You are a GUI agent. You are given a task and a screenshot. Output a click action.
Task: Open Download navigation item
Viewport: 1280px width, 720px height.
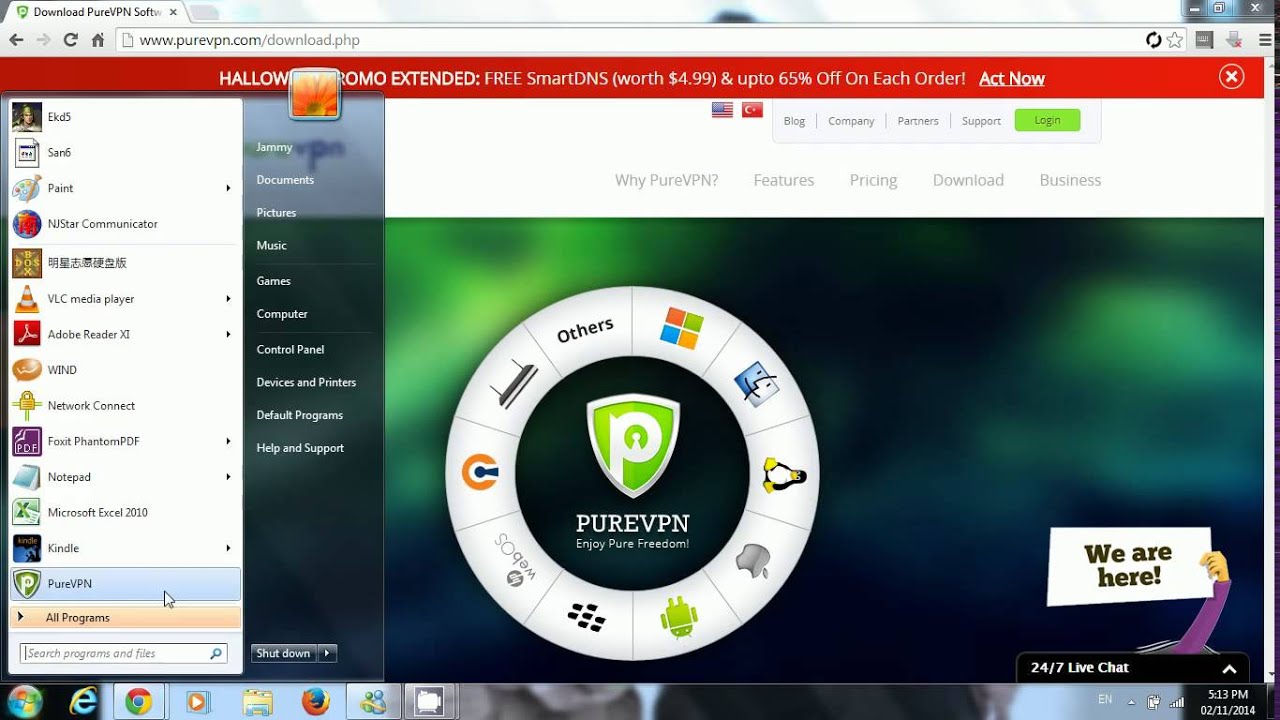968,180
